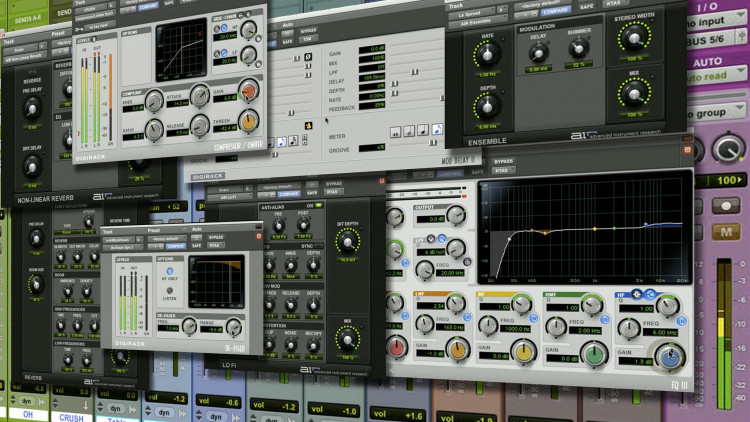750x422 pixels.
Task: Click the Compressor Attack knob
Action: 199,96
